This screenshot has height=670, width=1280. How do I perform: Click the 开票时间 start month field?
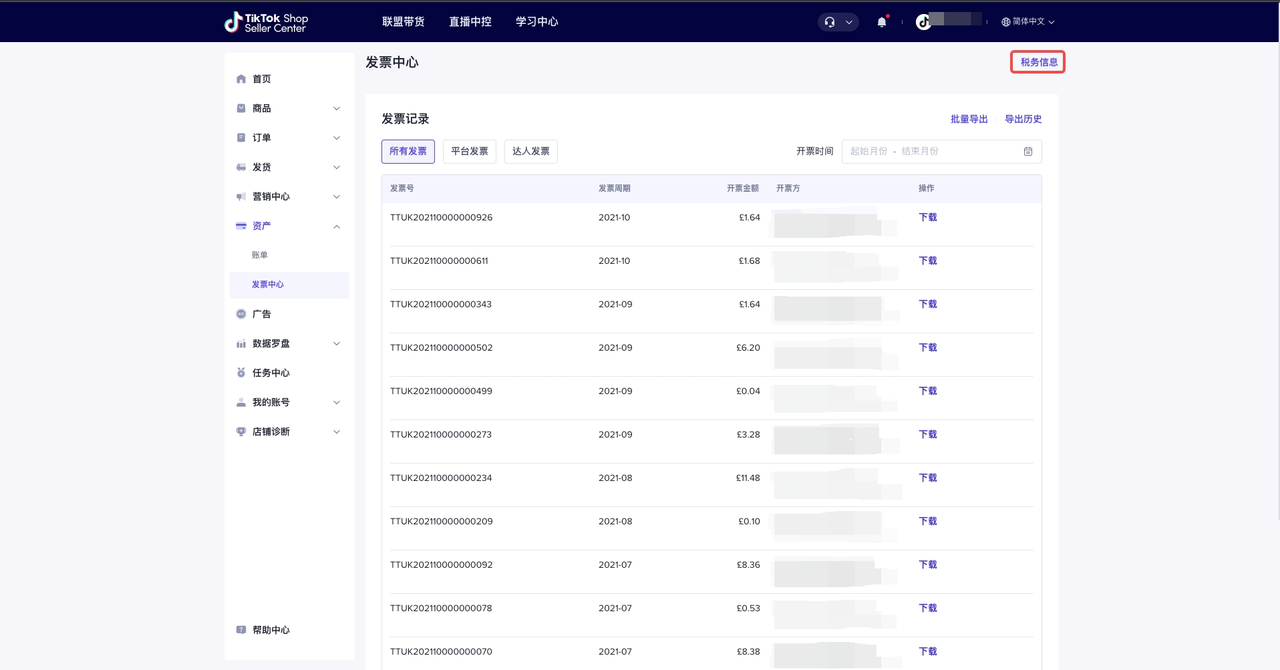coord(868,151)
